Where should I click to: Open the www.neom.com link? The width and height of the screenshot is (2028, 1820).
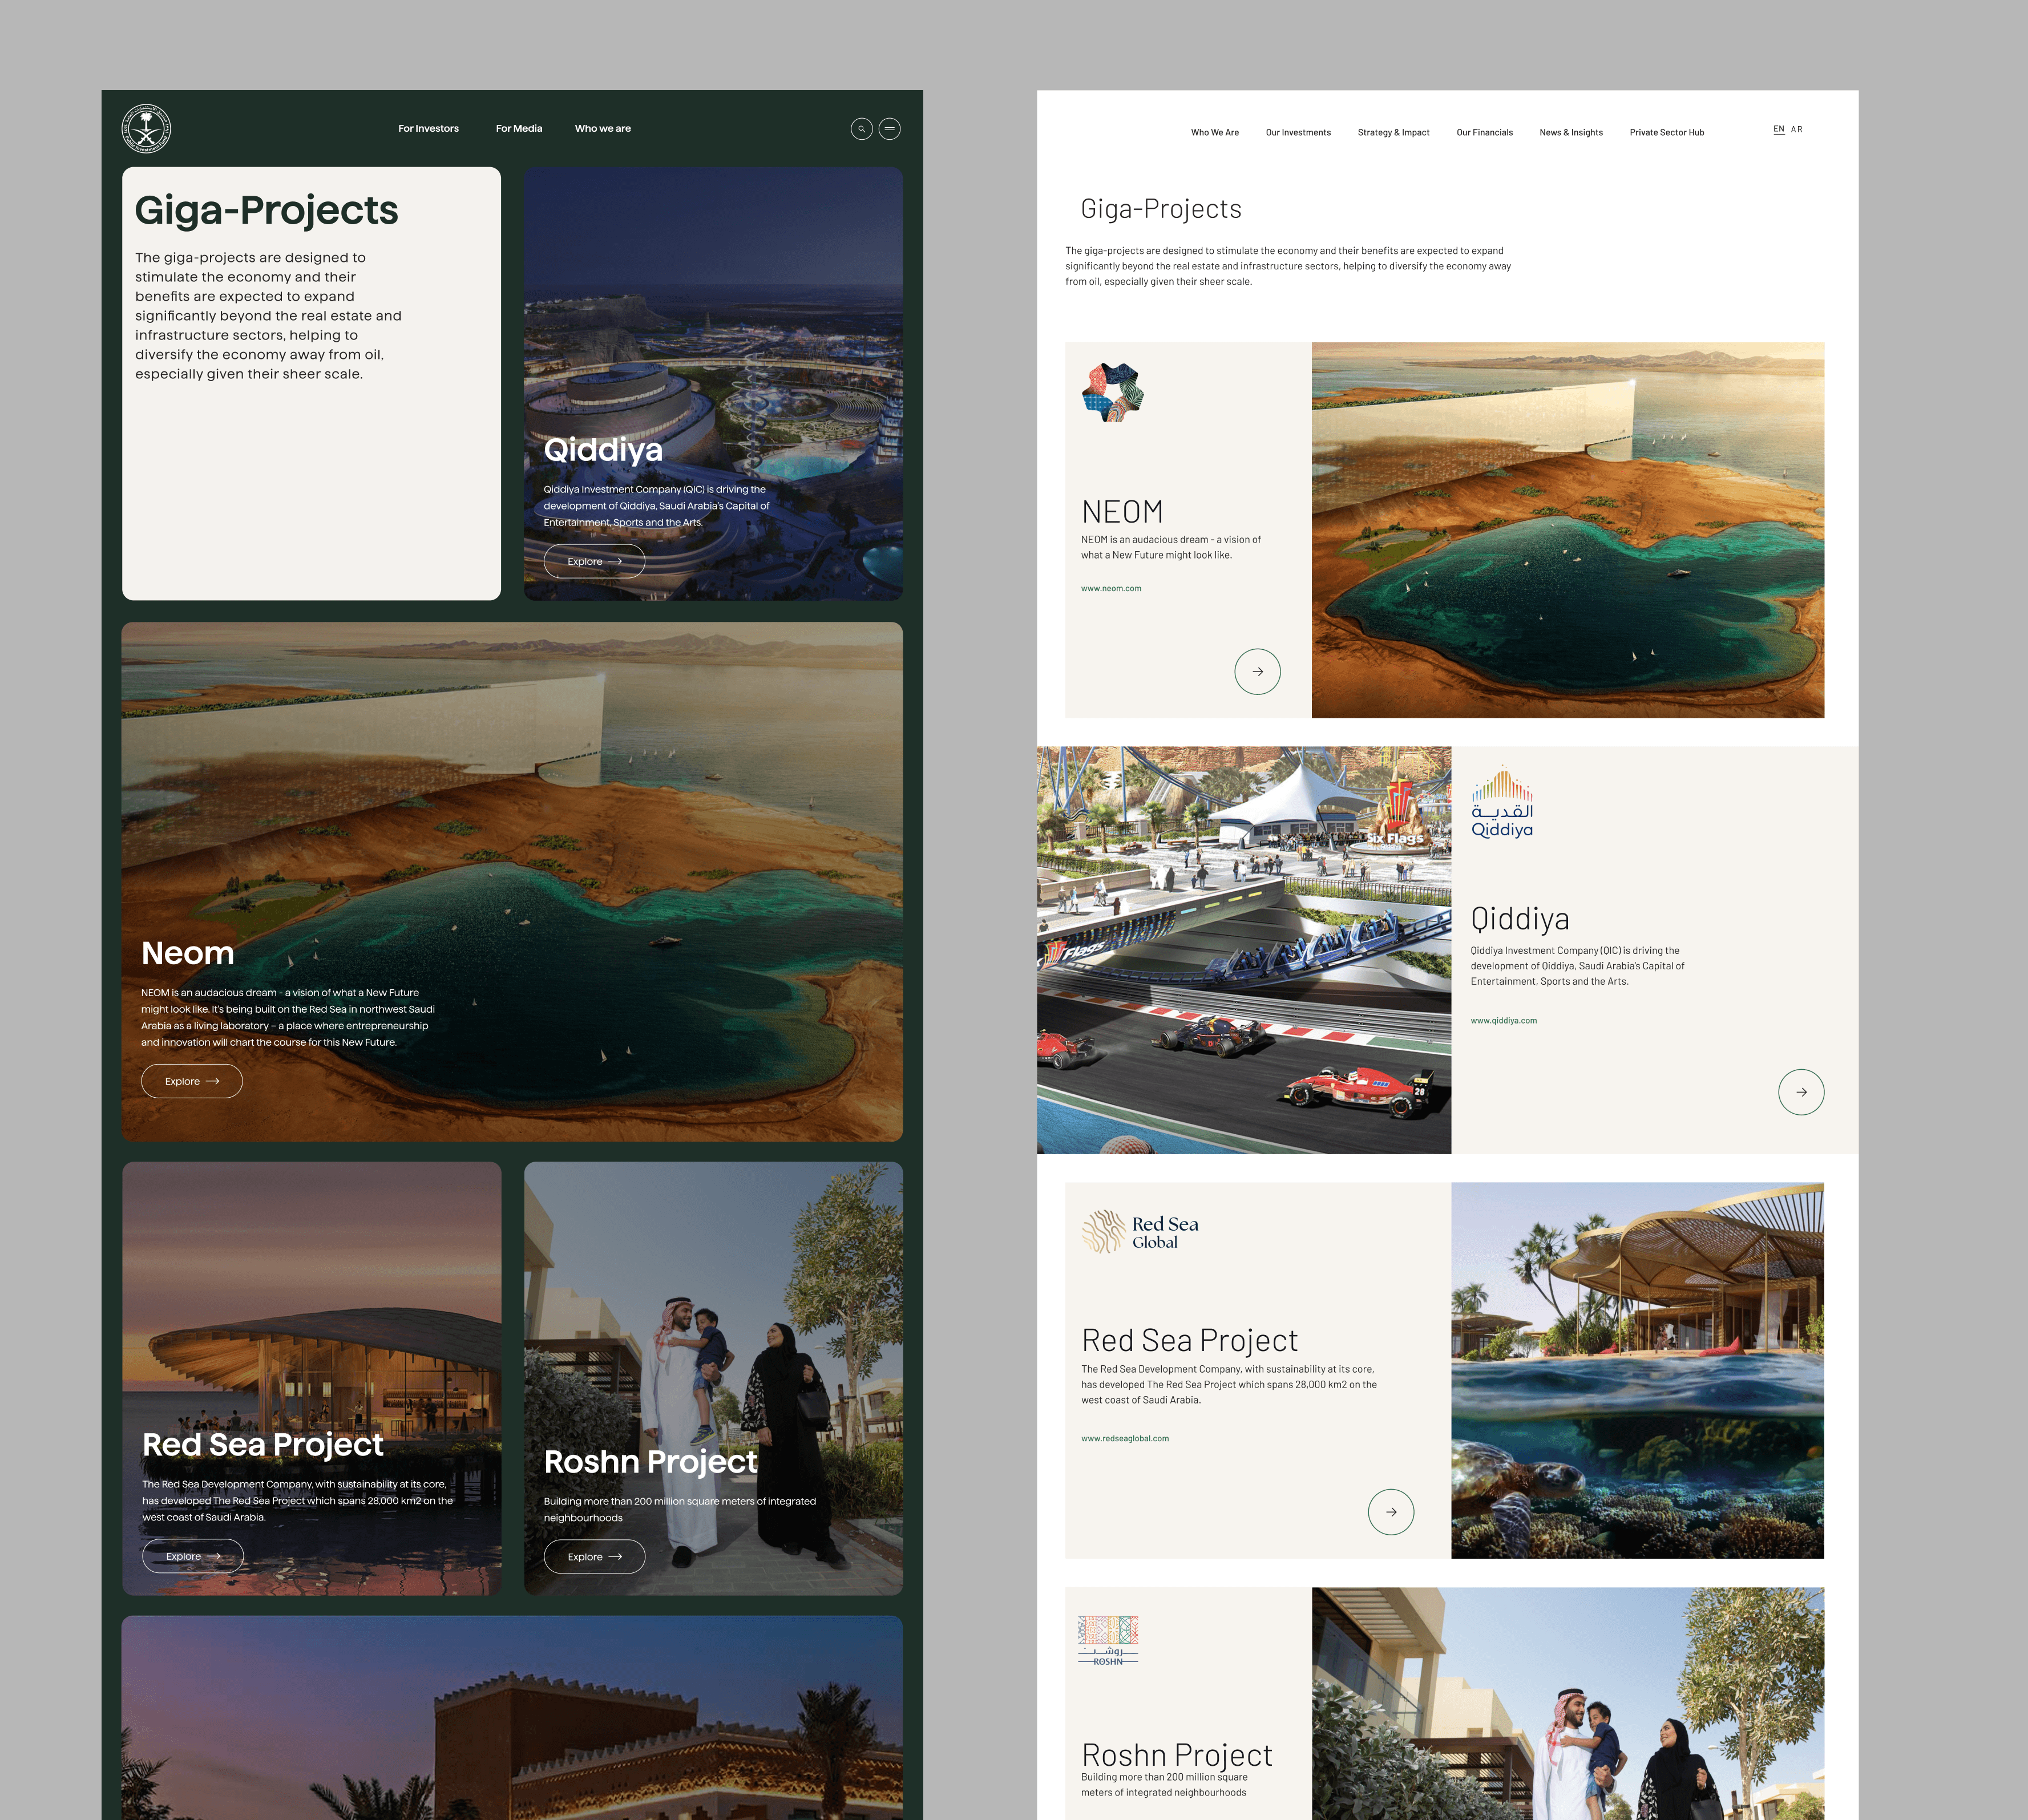click(x=1111, y=589)
